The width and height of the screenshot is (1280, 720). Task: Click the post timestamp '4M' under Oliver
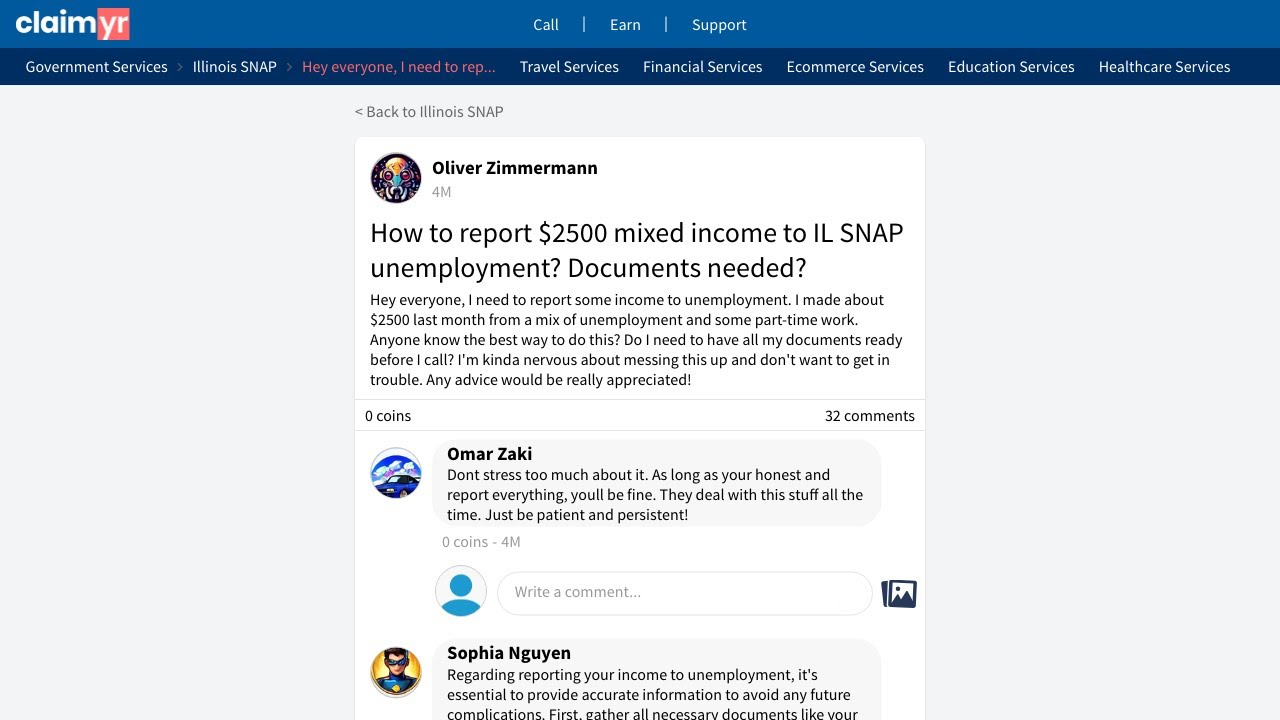click(x=442, y=192)
